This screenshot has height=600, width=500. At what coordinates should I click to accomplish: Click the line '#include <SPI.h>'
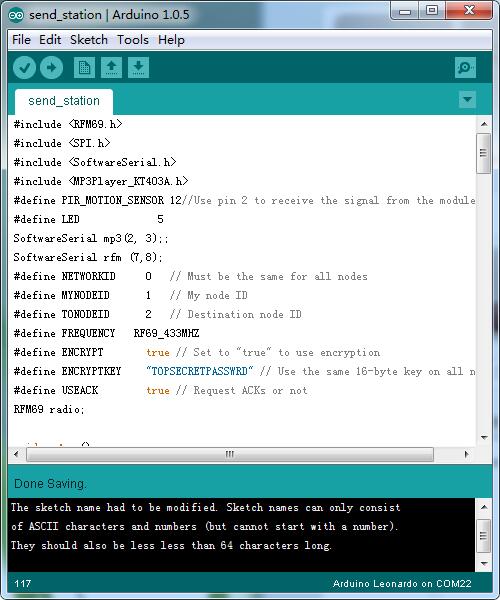(62, 143)
